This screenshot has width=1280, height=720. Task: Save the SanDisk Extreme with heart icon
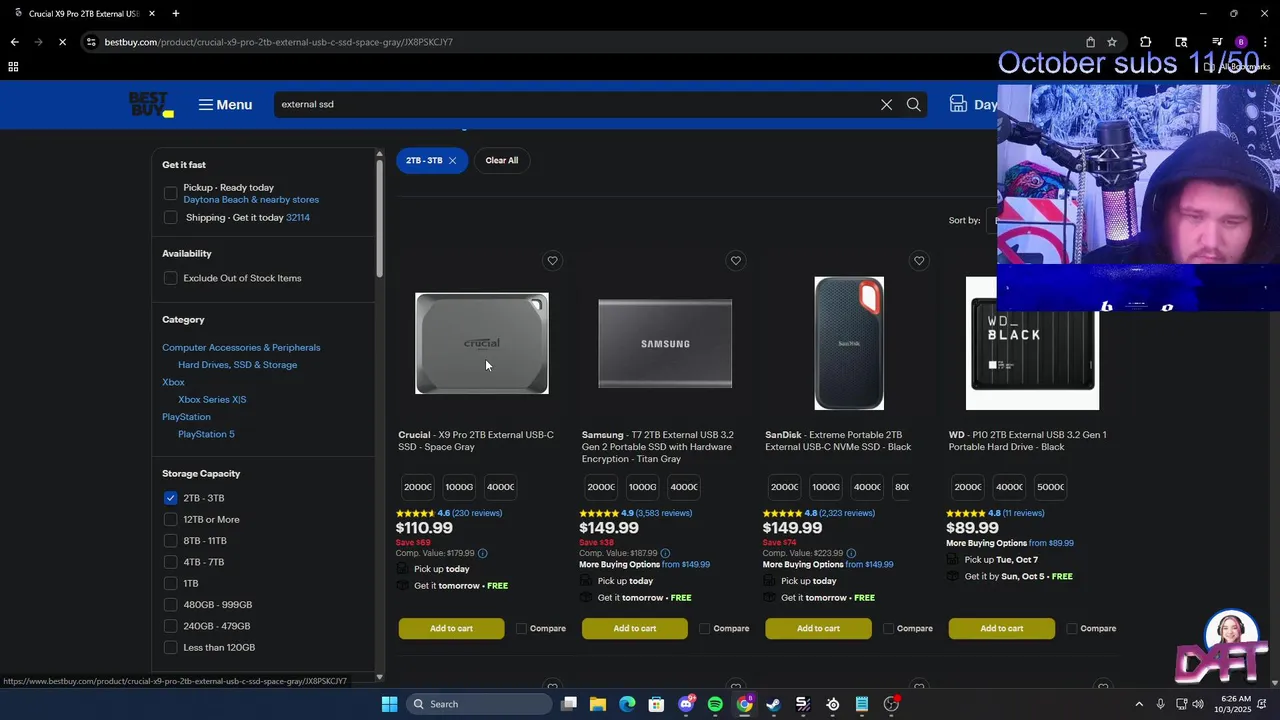pyautogui.click(x=919, y=261)
